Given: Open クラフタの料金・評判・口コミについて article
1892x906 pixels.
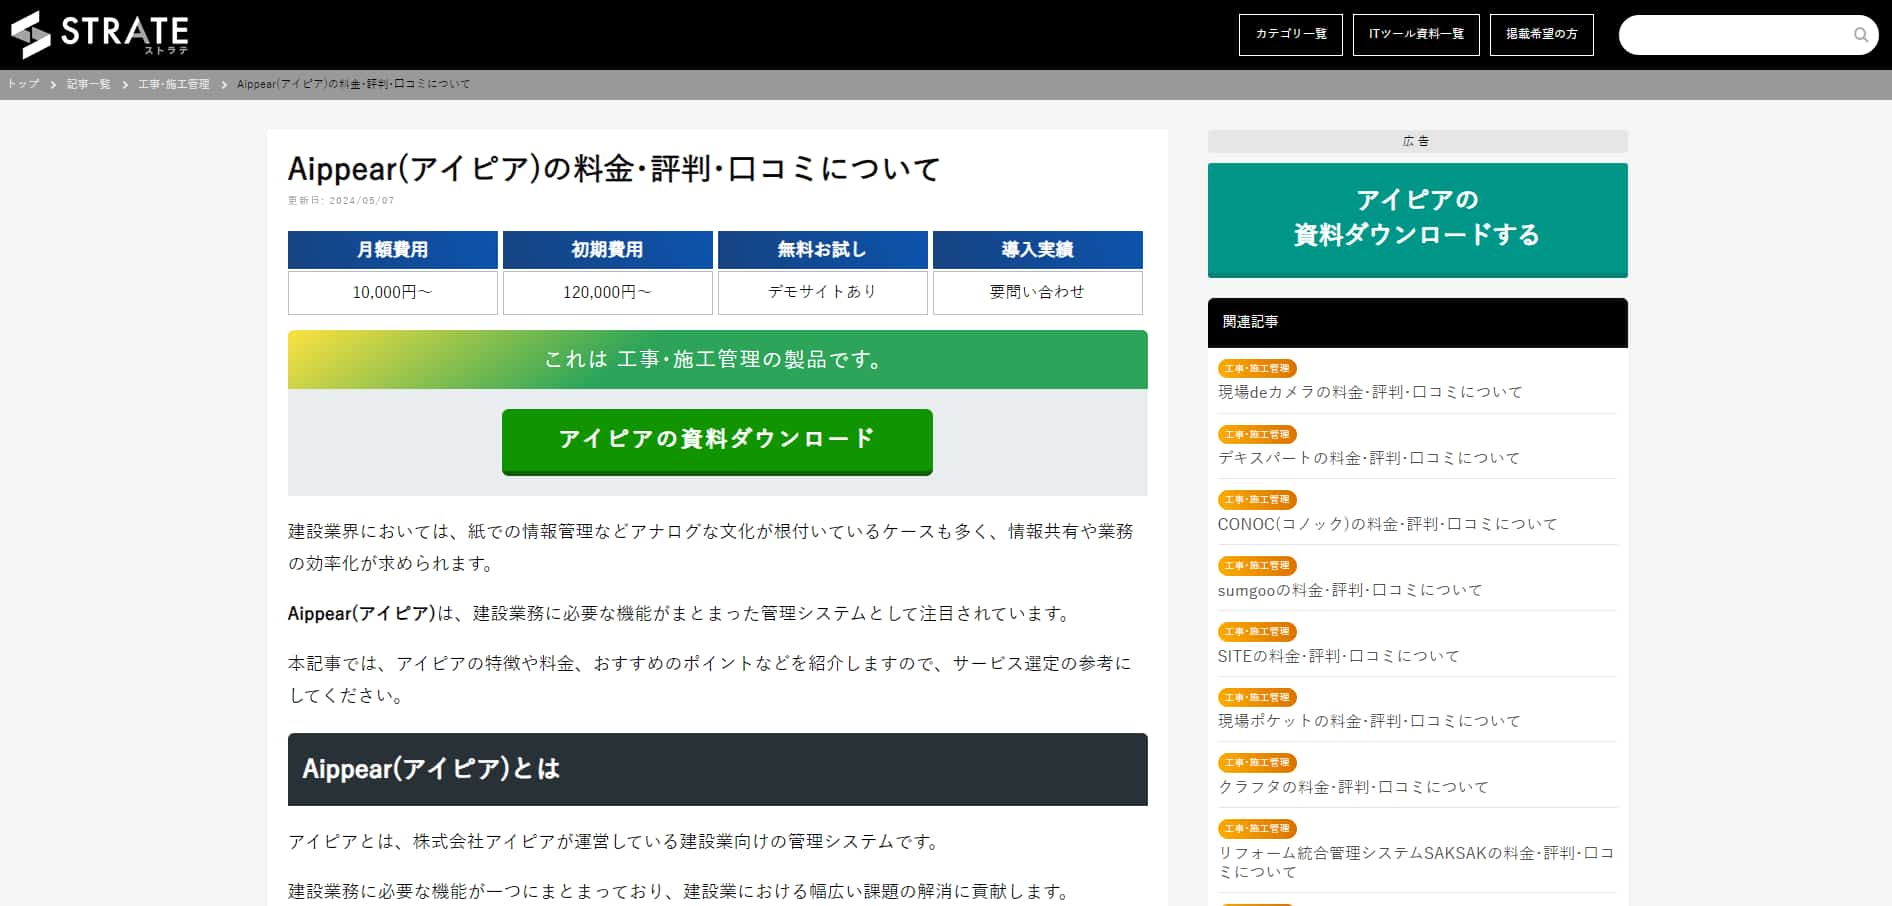Looking at the screenshot, I should click(1353, 787).
